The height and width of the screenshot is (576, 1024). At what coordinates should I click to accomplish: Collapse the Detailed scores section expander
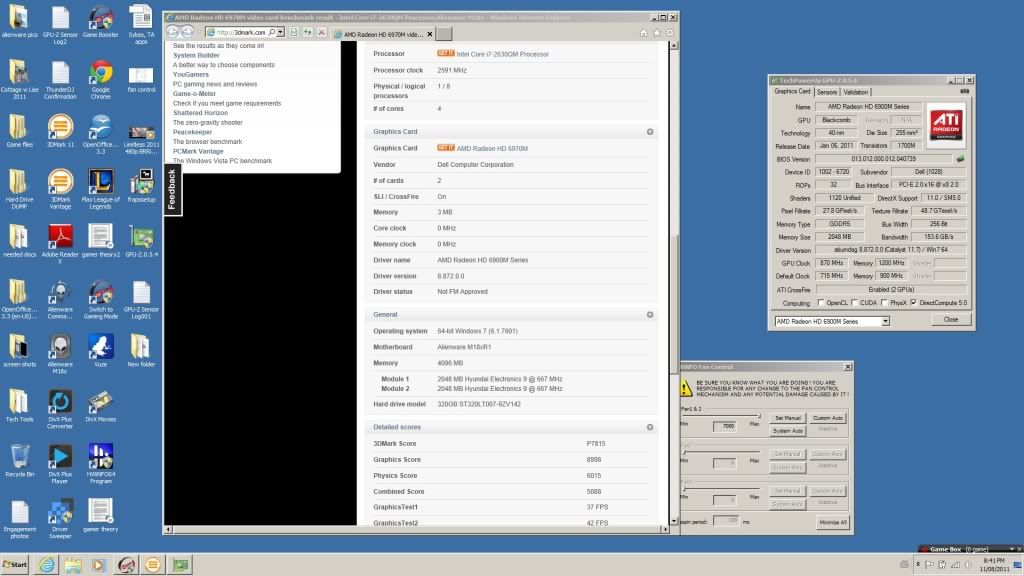pos(650,427)
